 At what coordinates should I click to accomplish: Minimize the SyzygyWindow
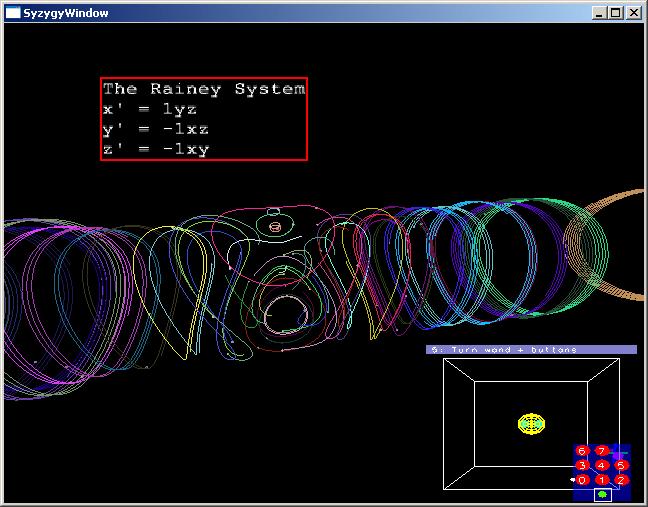600,13
